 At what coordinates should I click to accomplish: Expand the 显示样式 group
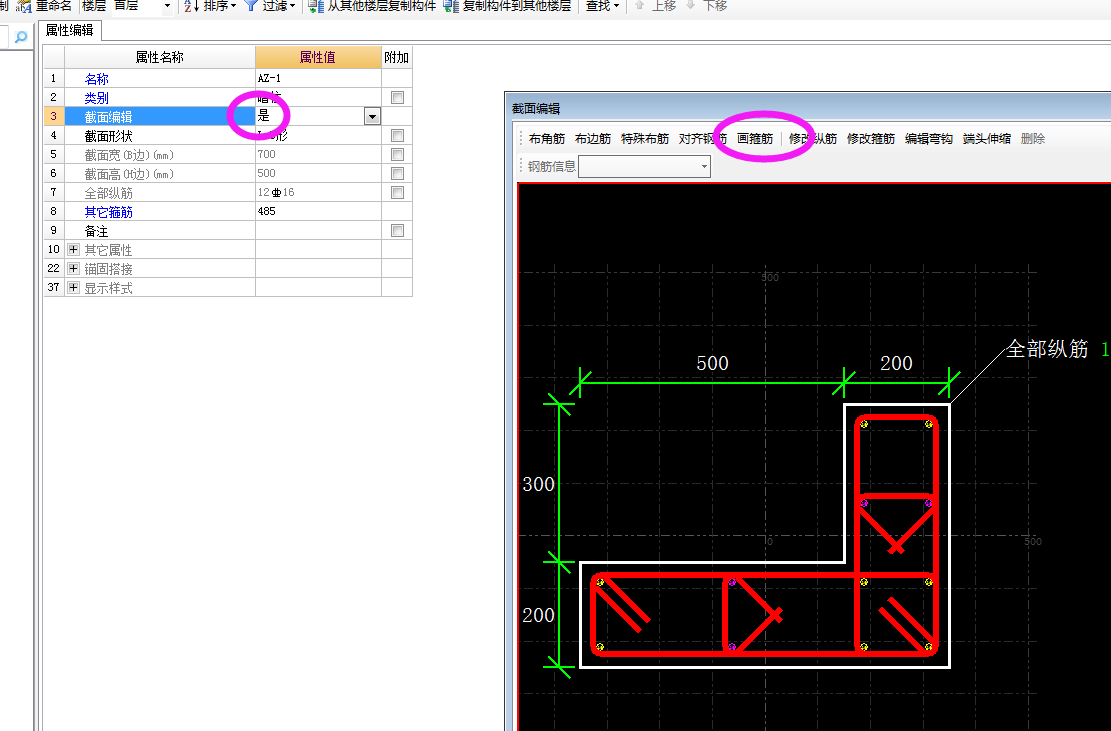(73, 288)
